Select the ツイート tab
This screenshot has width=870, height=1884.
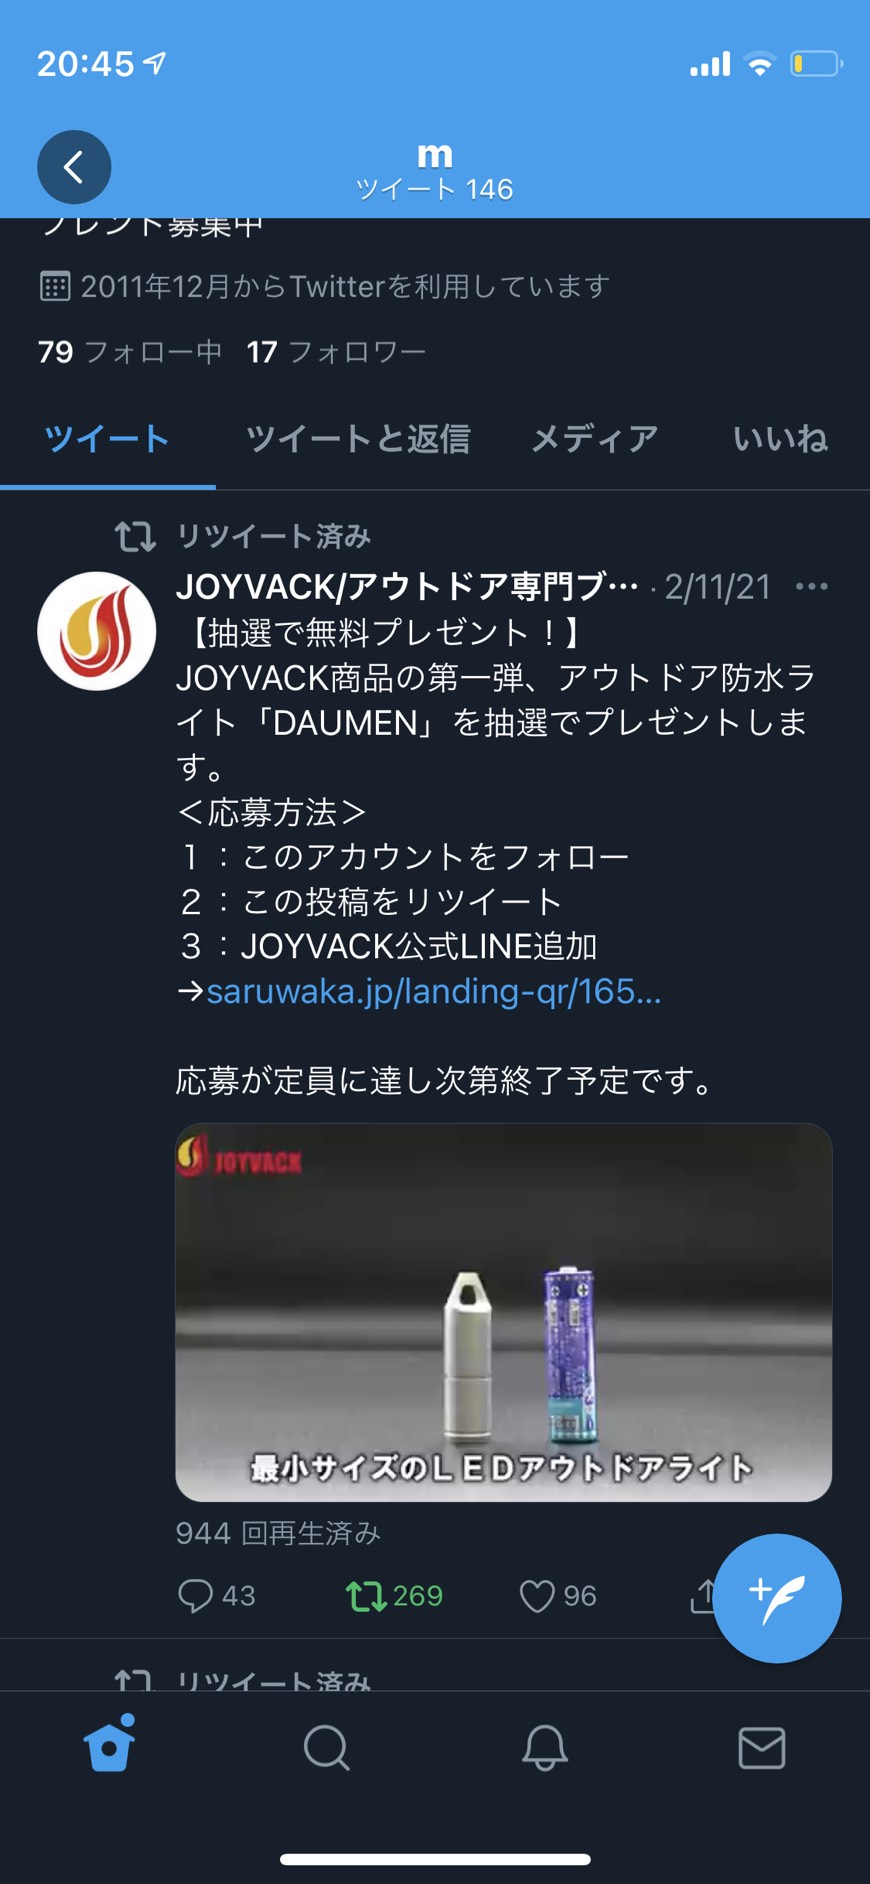tap(107, 439)
